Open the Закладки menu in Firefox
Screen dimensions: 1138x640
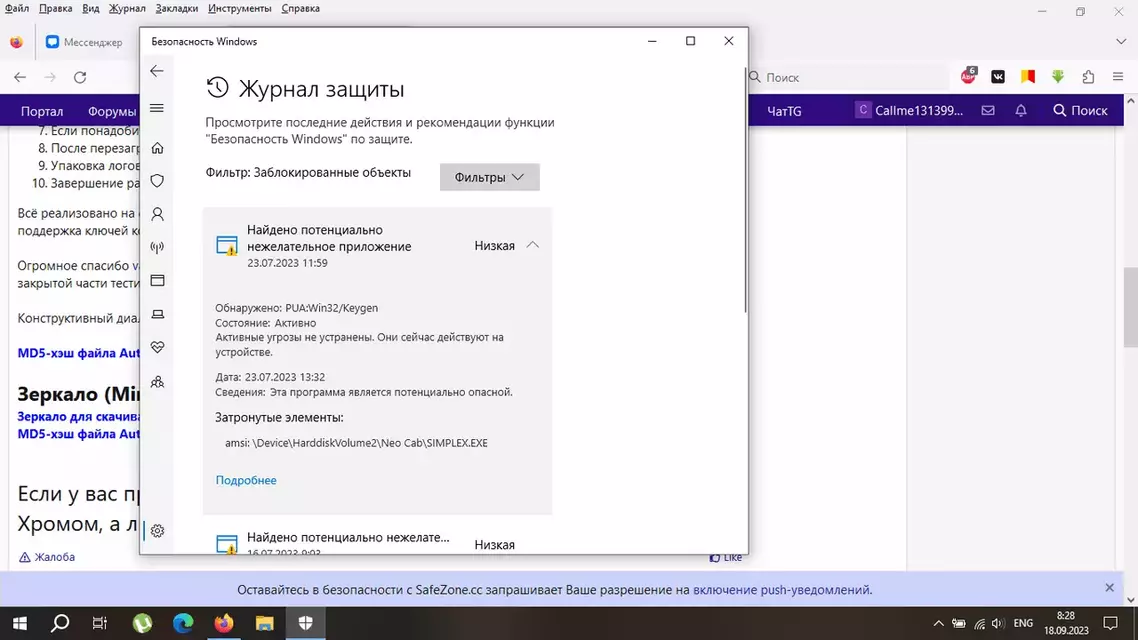pos(176,9)
